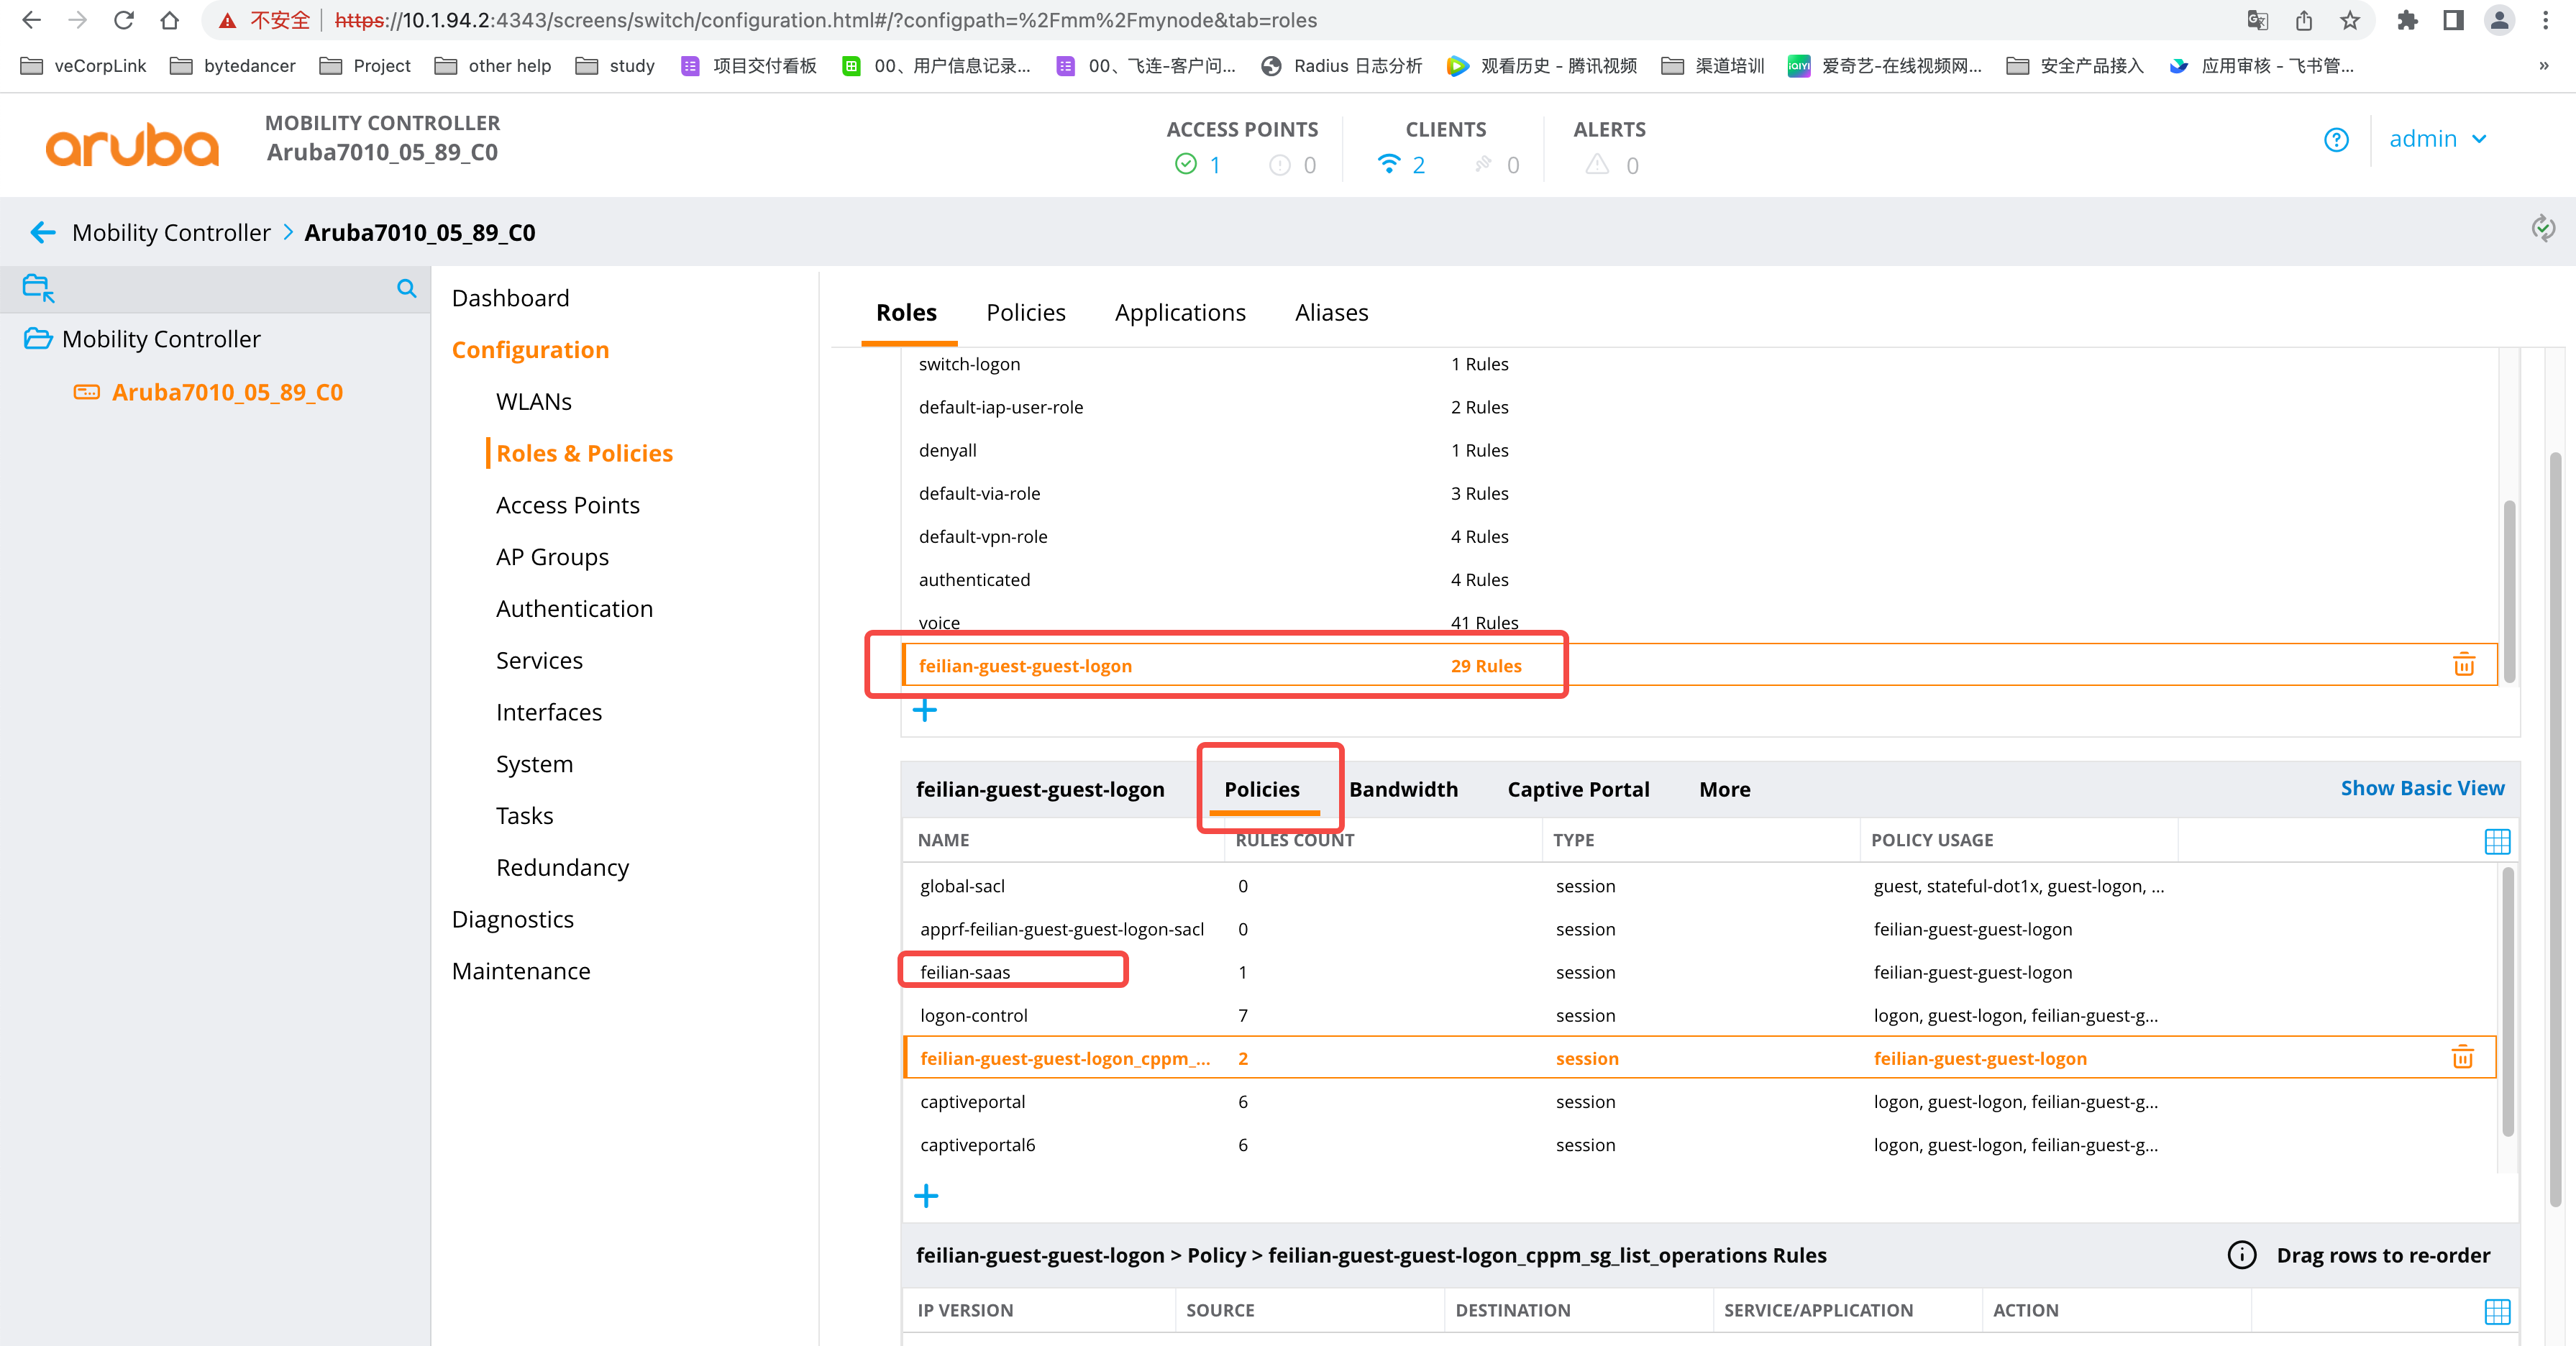Open WLANs configuration page

click(x=533, y=402)
